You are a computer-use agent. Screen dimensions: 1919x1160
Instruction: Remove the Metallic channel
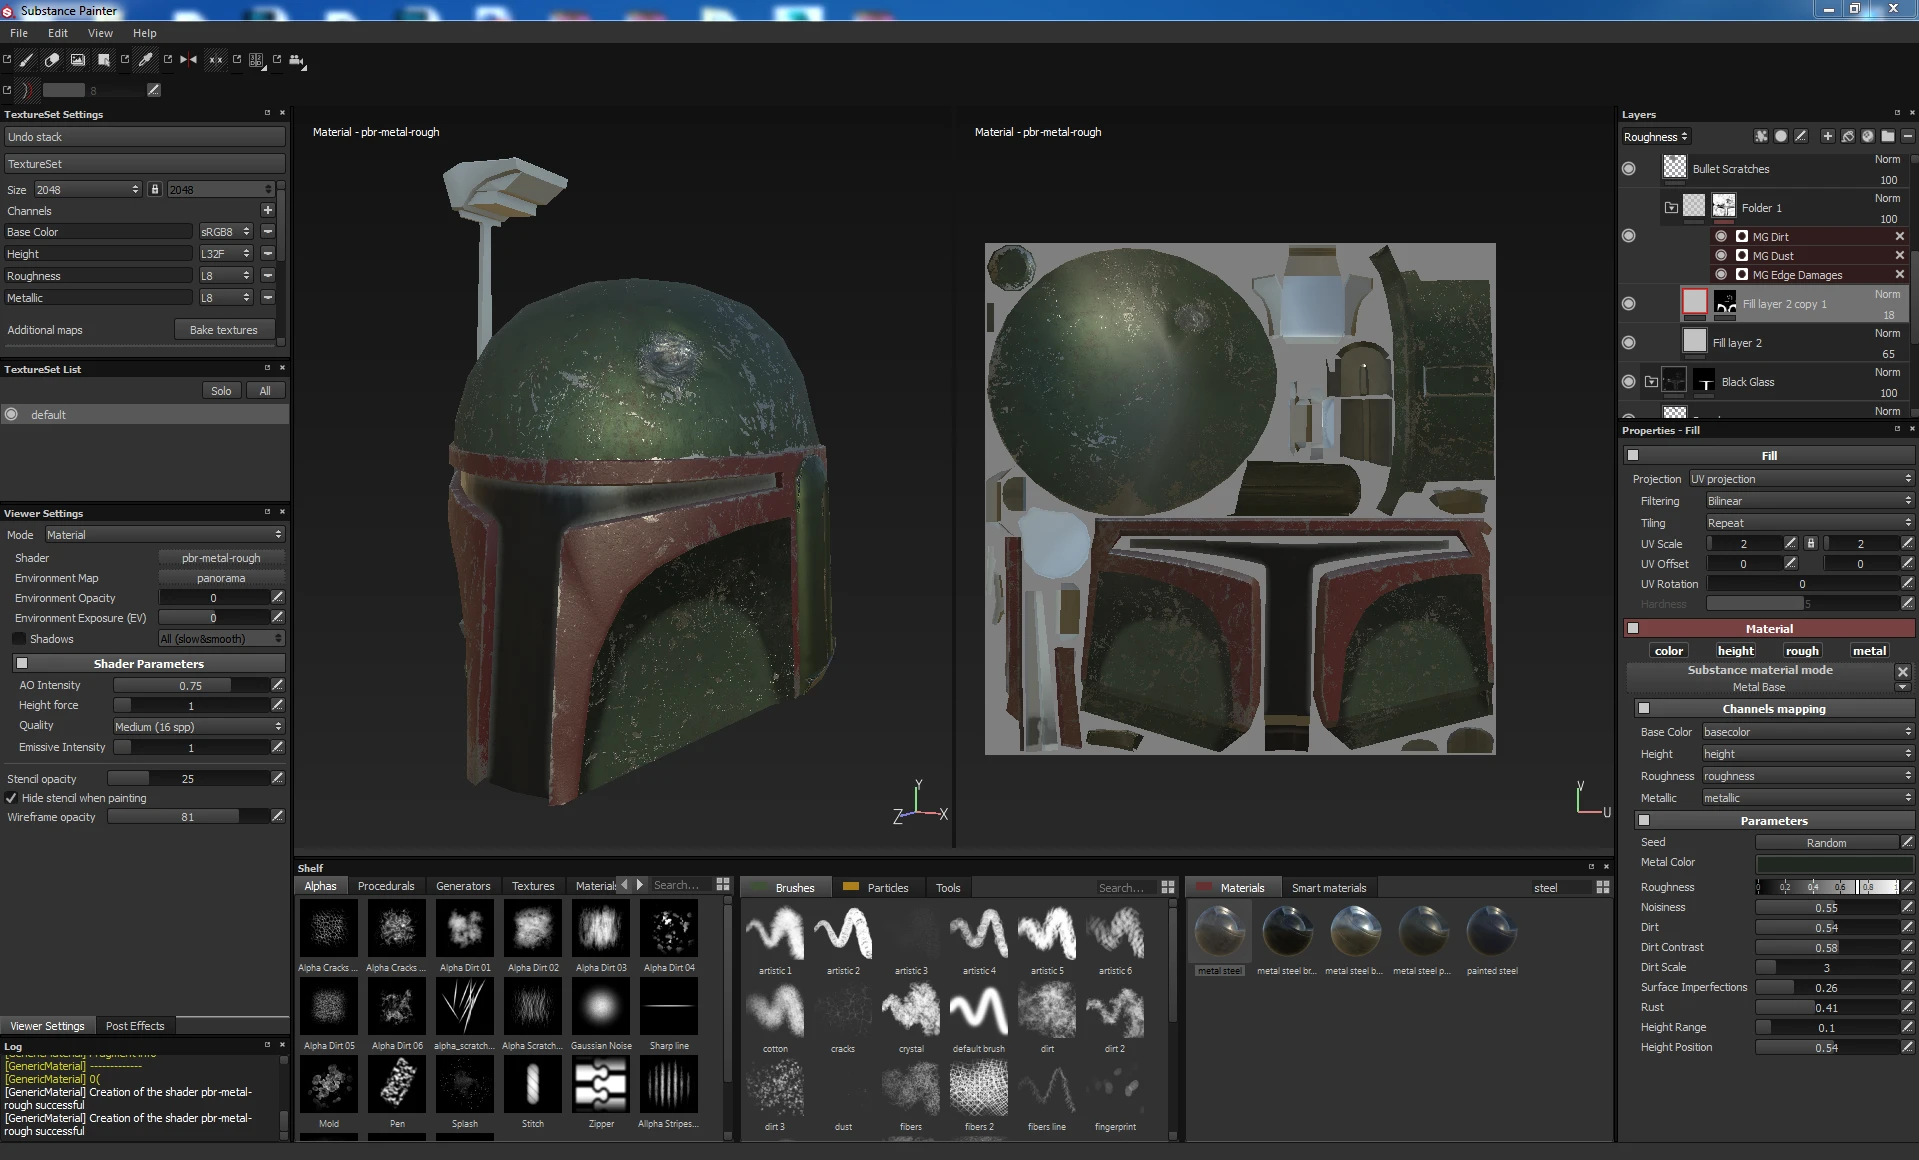point(268,297)
